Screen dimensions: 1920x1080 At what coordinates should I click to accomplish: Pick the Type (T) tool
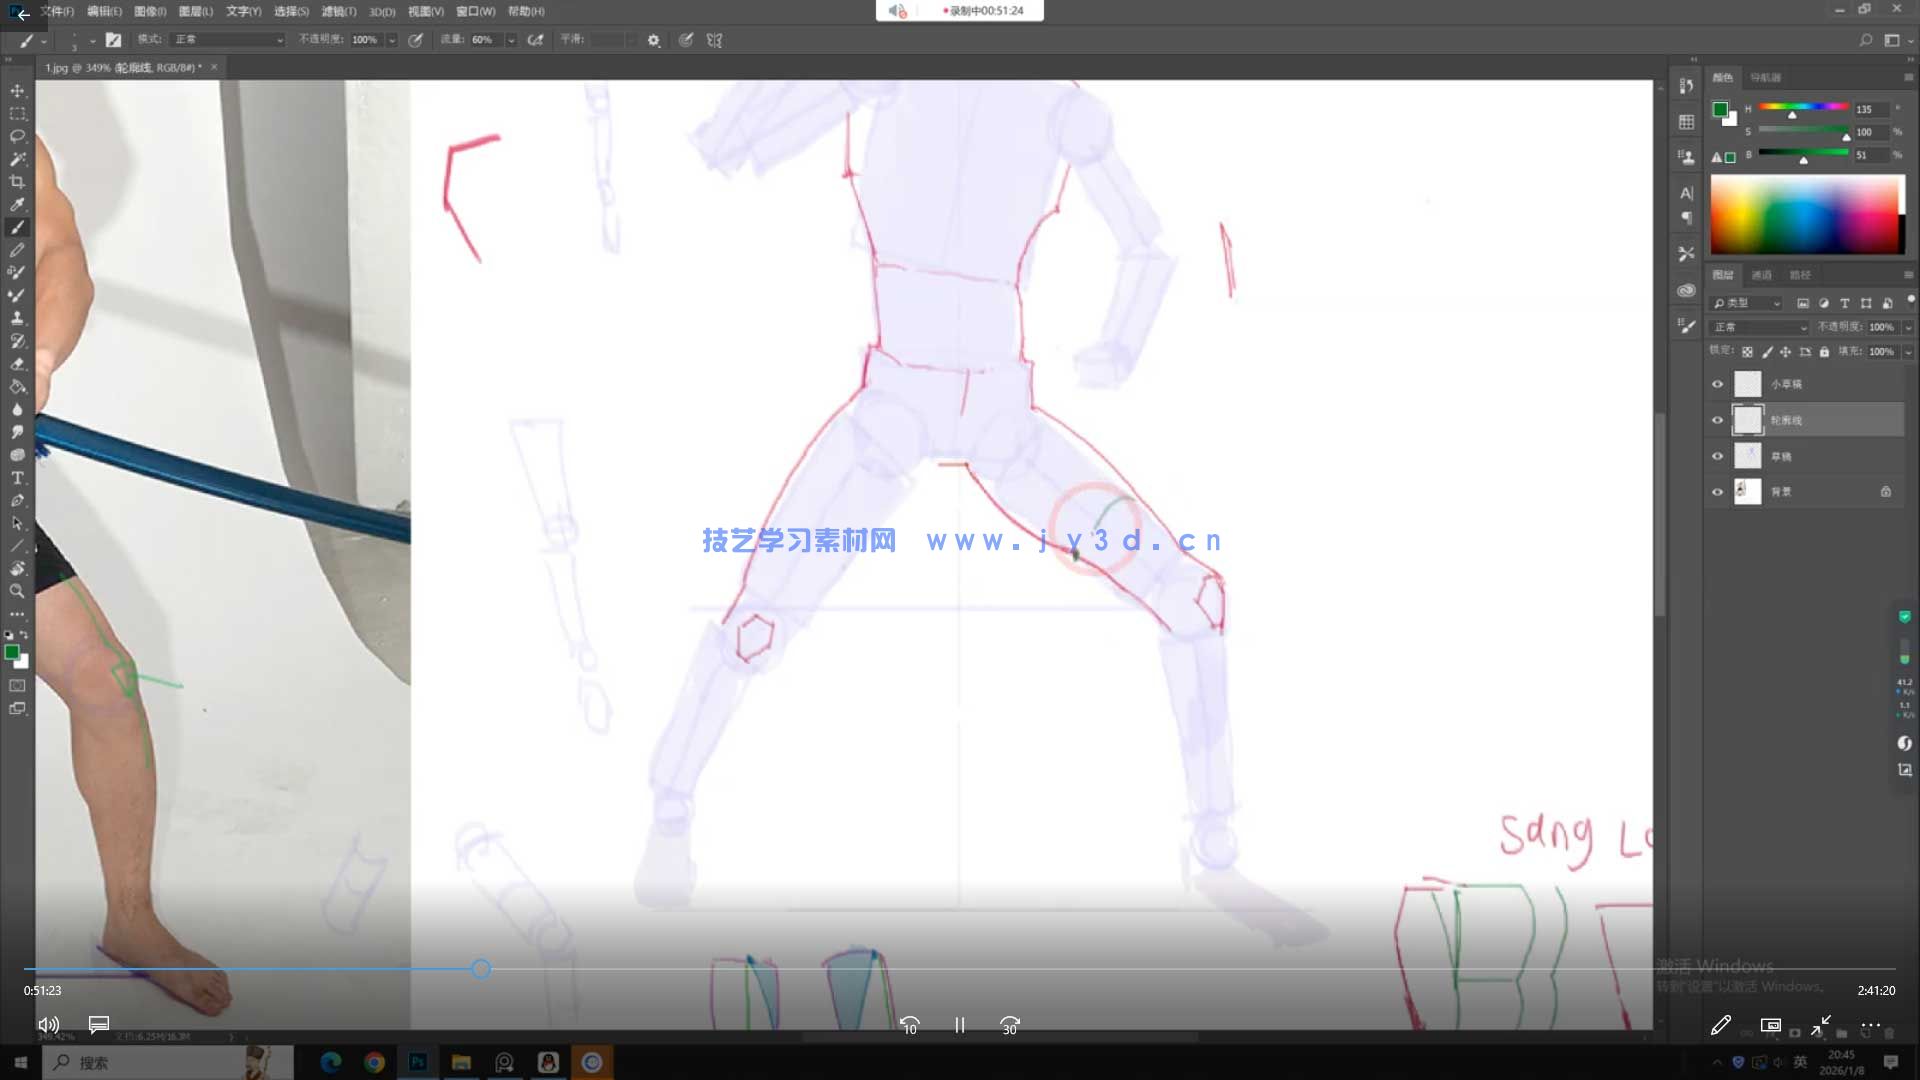click(x=17, y=478)
